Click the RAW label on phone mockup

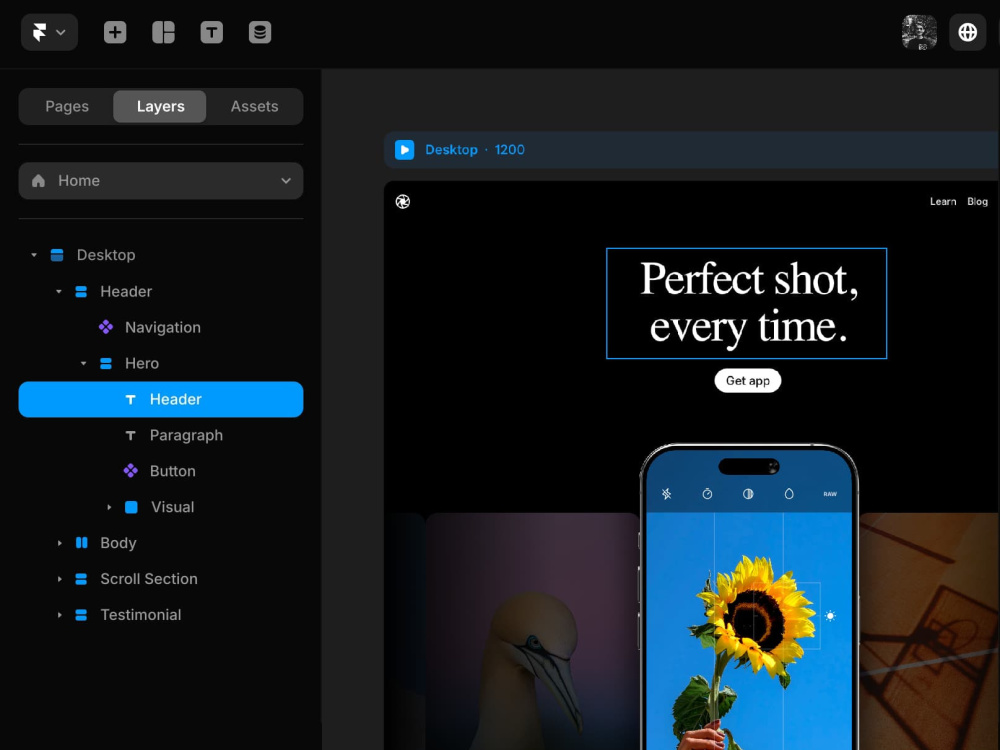point(830,494)
